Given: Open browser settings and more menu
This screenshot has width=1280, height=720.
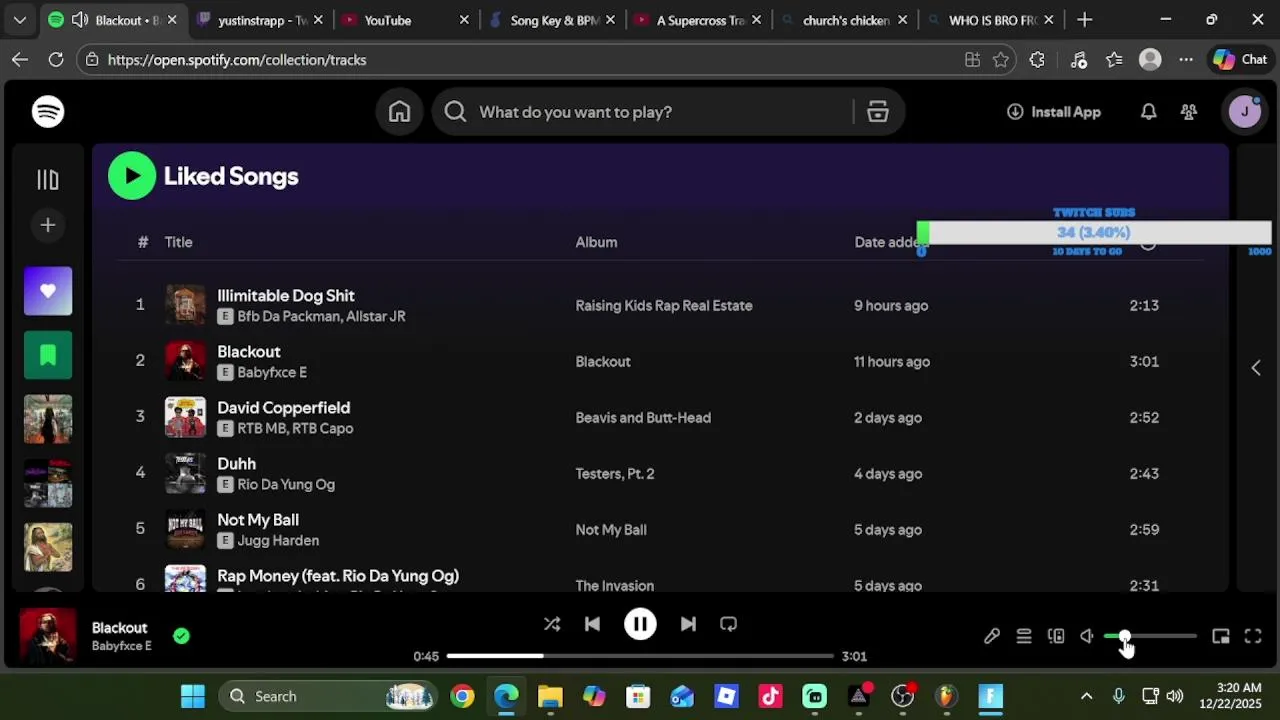Looking at the screenshot, I should (x=1186, y=60).
